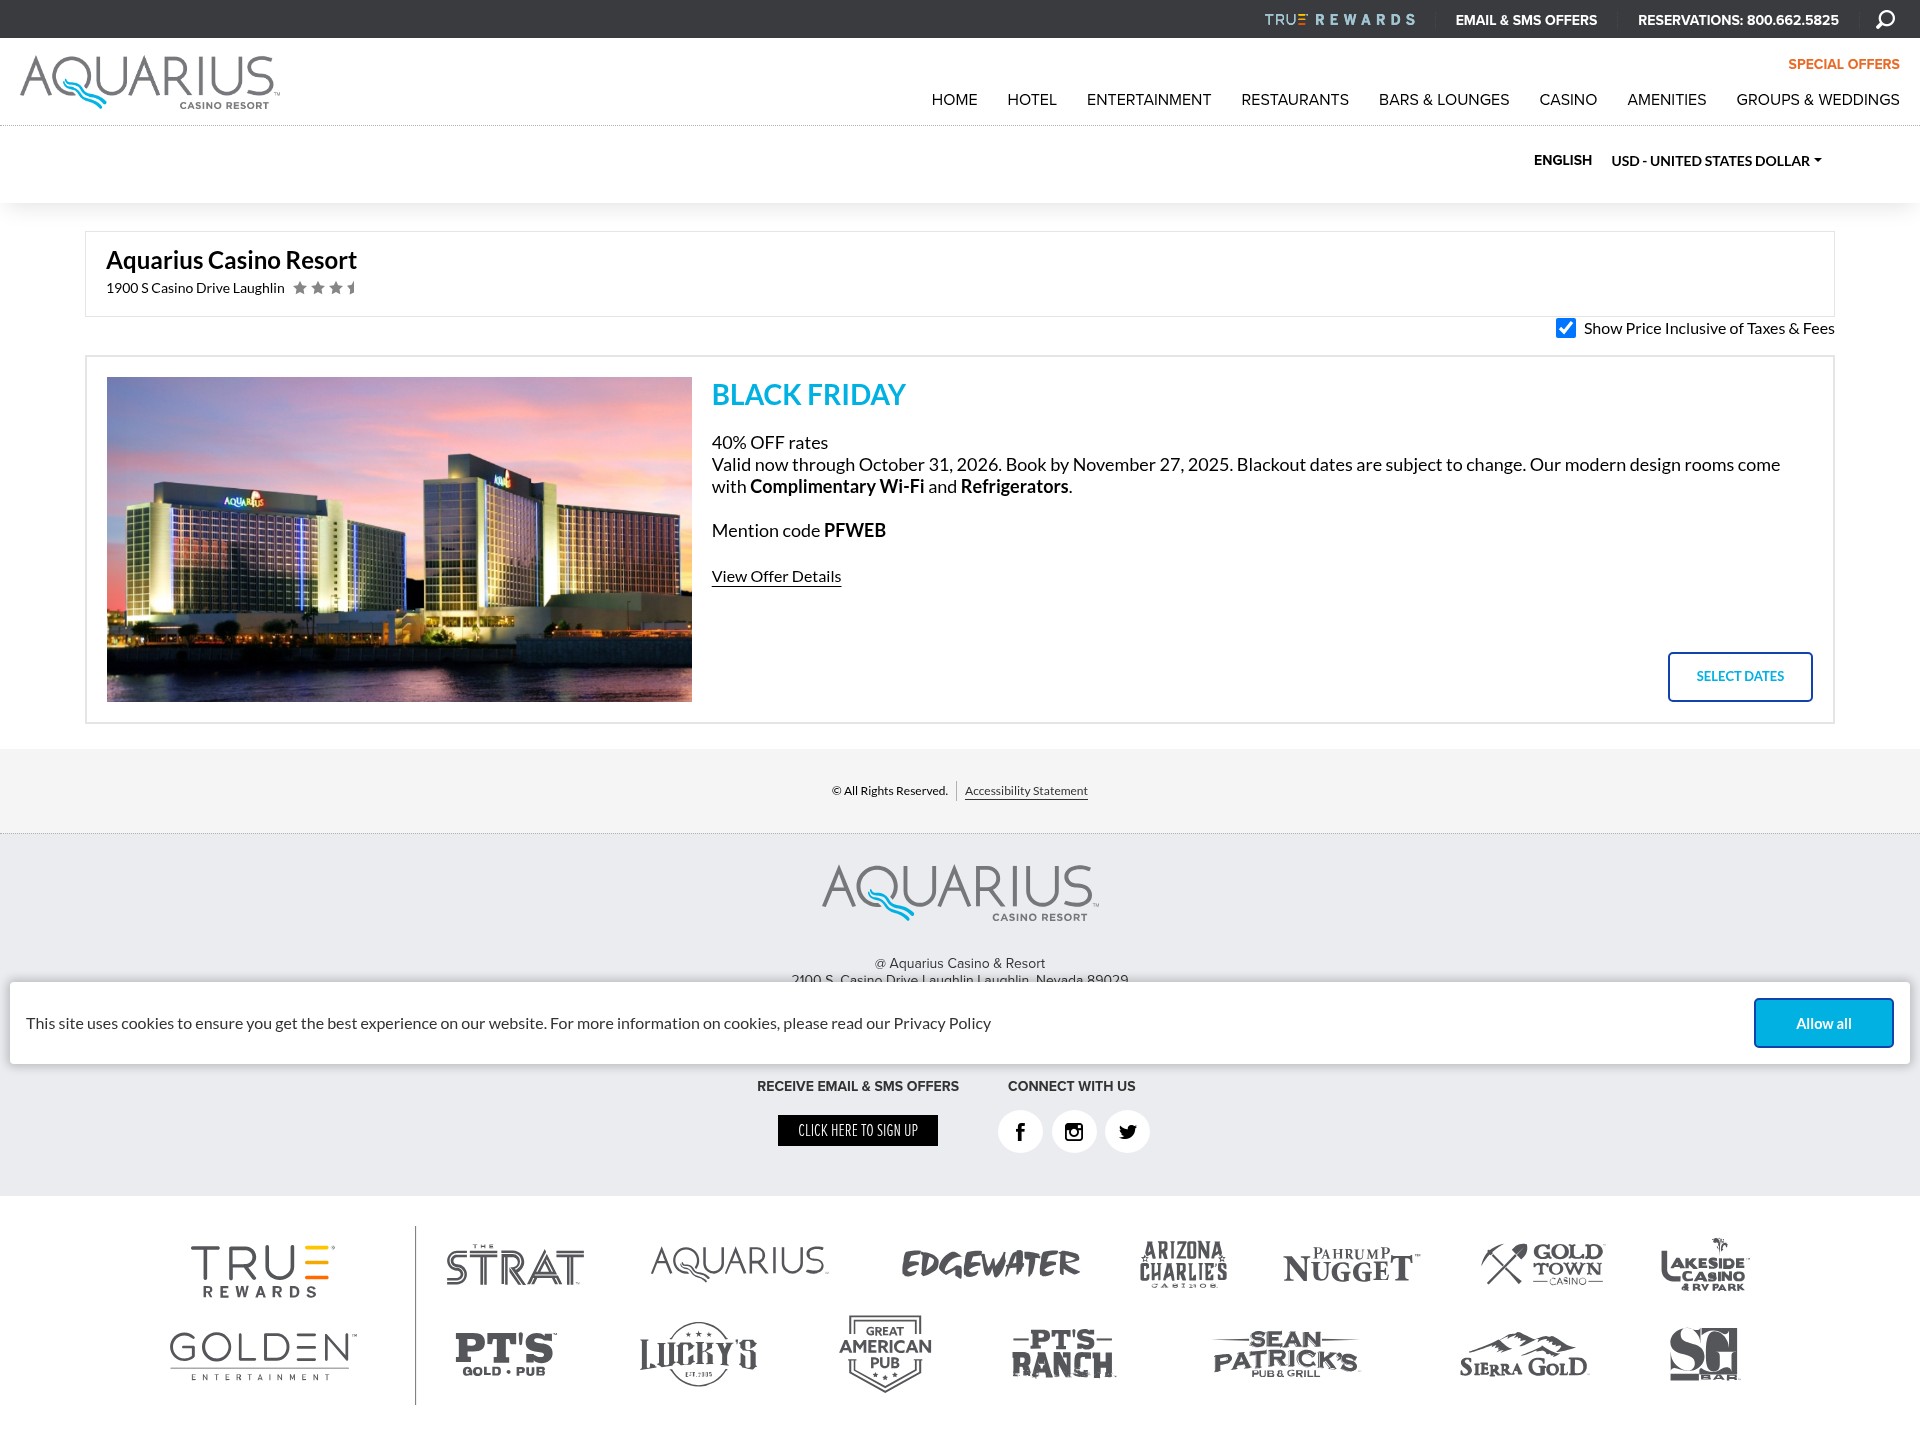This screenshot has height=1440, width=1920.
Task: Click the Aquarius Casino Resort property title
Action: click(x=231, y=260)
